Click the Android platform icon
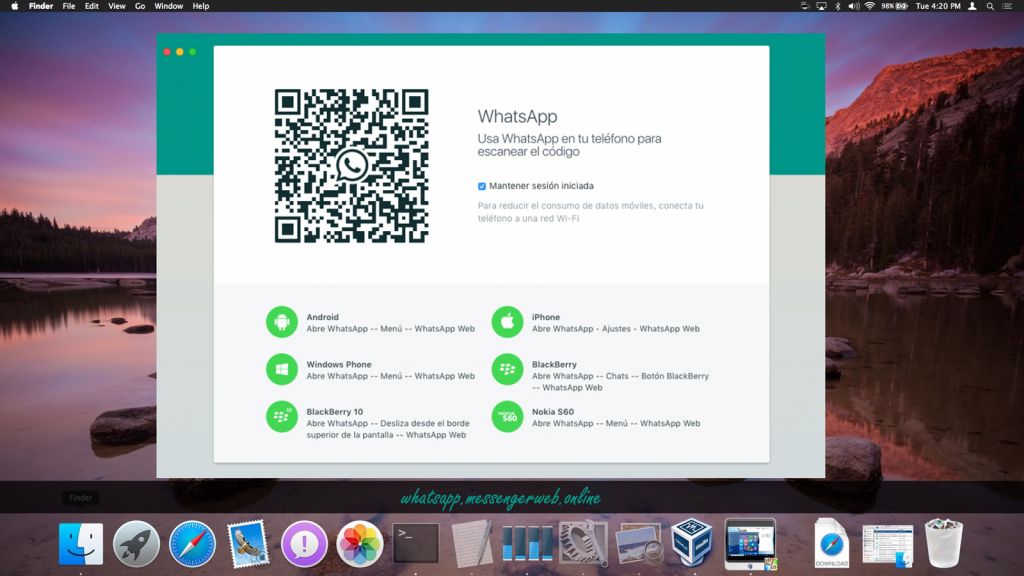This screenshot has width=1024, height=576. (282, 322)
